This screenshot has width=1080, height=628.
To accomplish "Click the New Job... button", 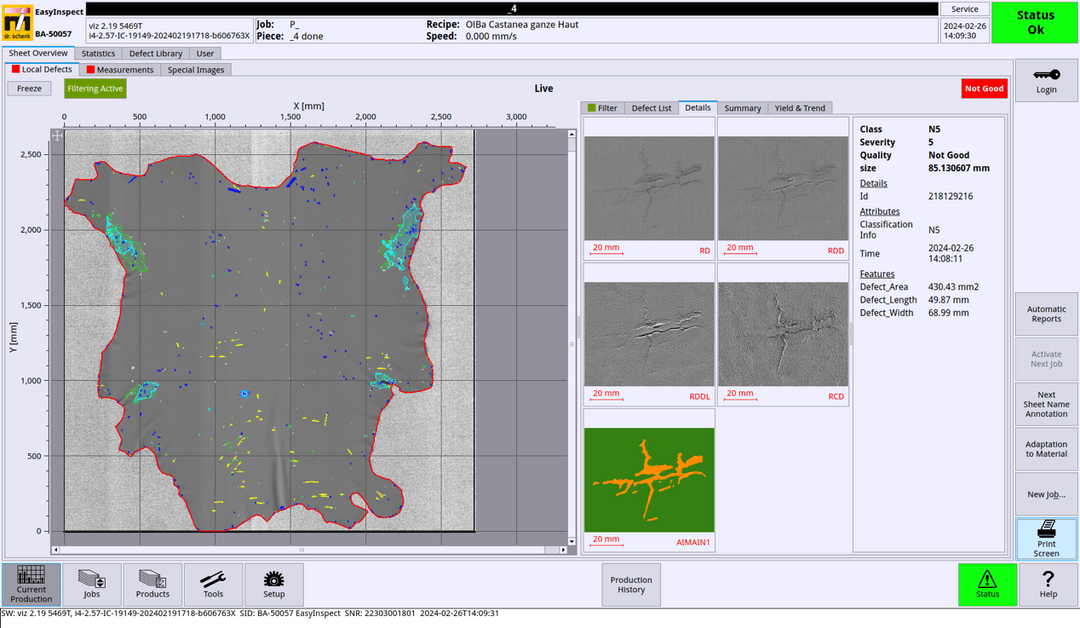I will [1046, 494].
